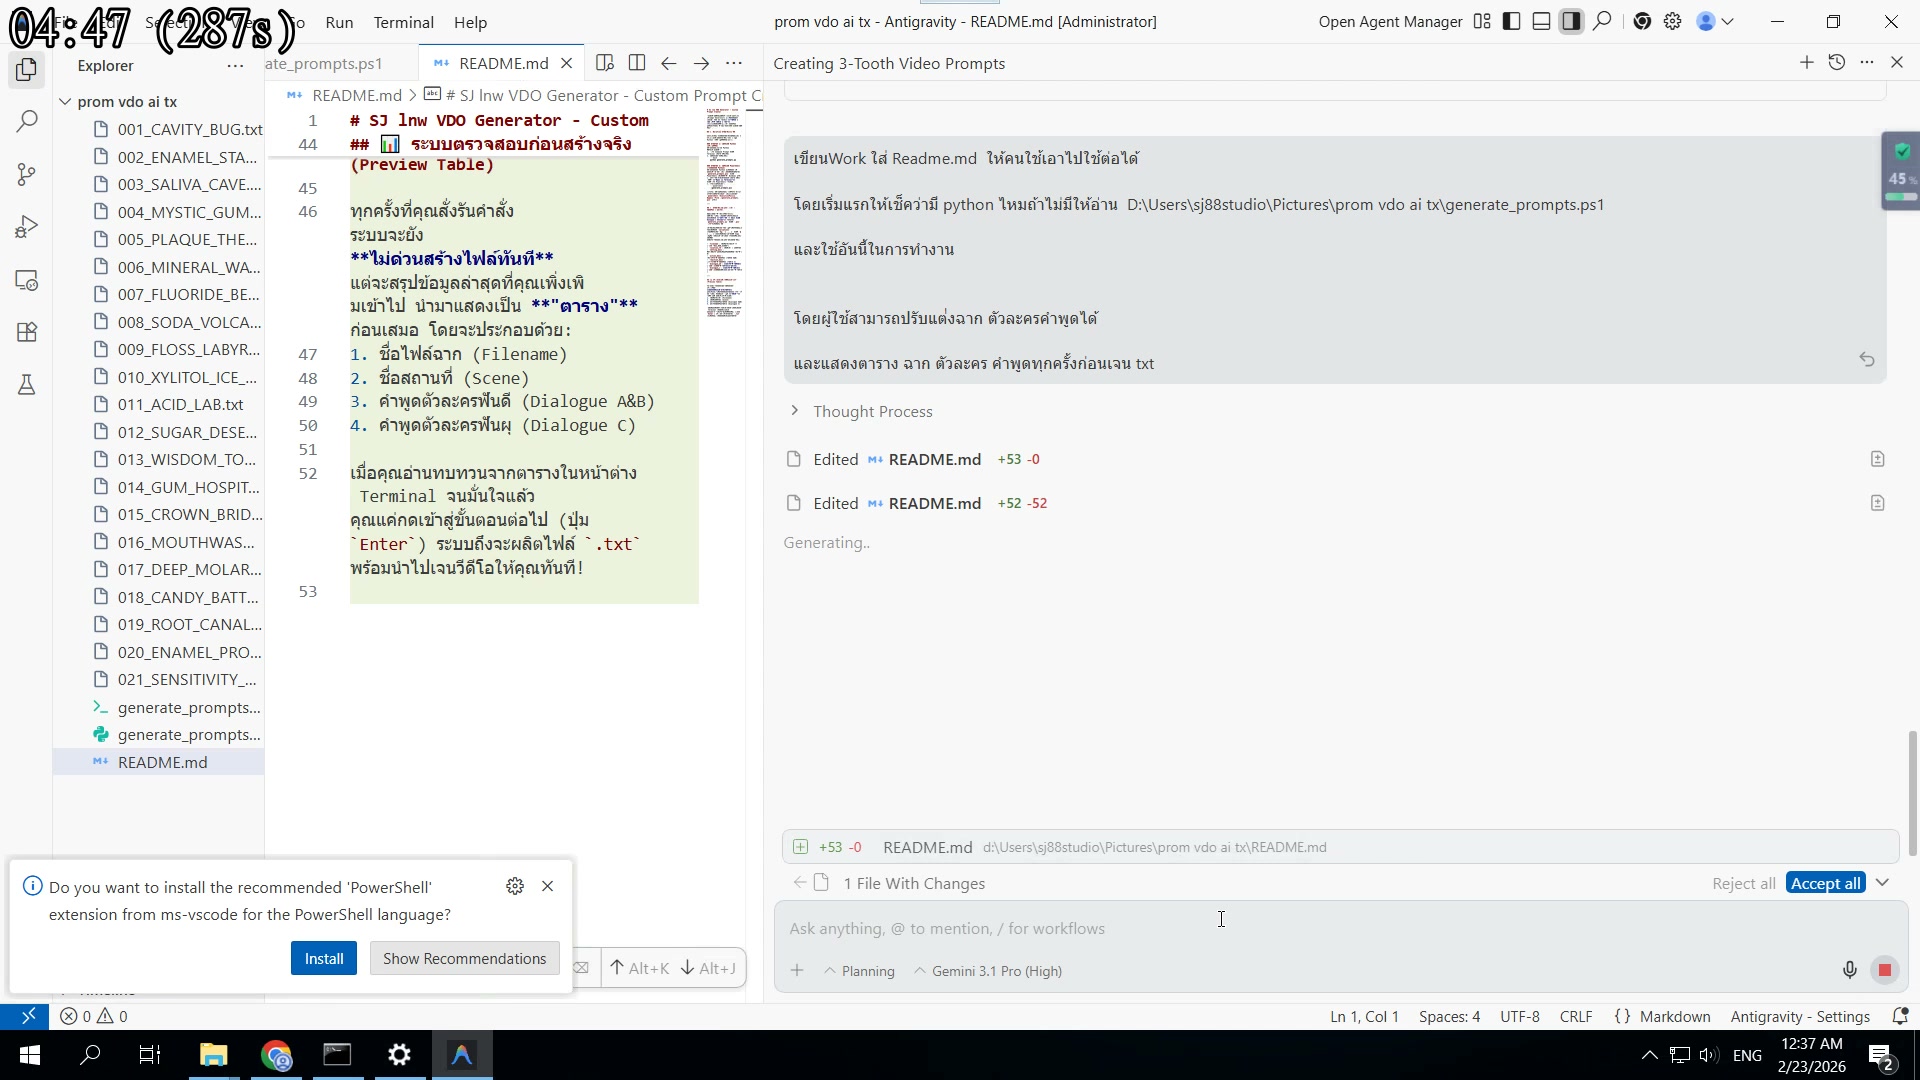Click the Accept all button
This screenshot has height=1080, width=1920.
(1825, 883)
